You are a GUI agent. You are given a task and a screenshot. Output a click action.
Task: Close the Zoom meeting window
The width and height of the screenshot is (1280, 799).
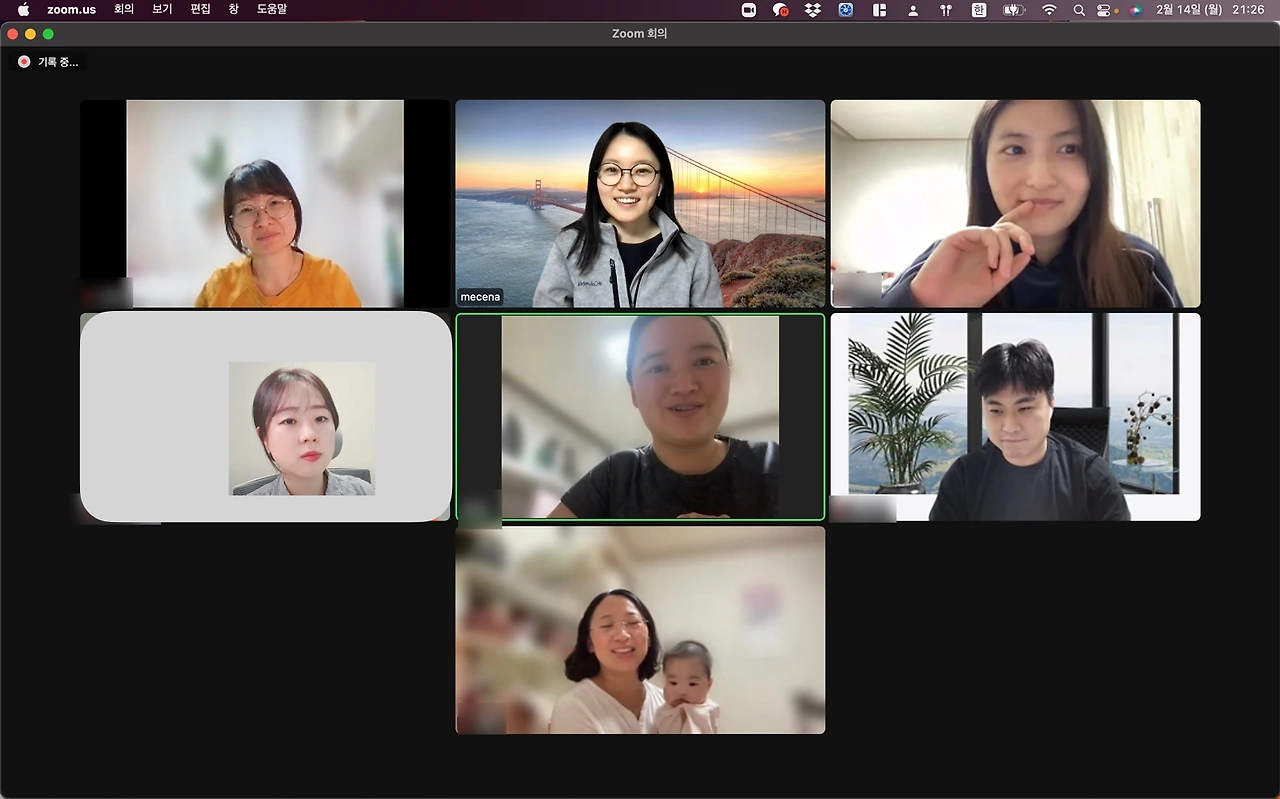pyautogui.click(x=13, y=34)
